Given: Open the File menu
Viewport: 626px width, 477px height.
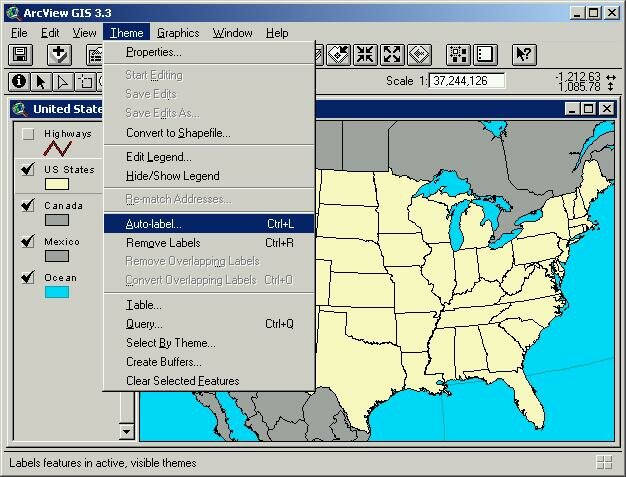Looking at the screenshot, I should click(x=19, y=33).
